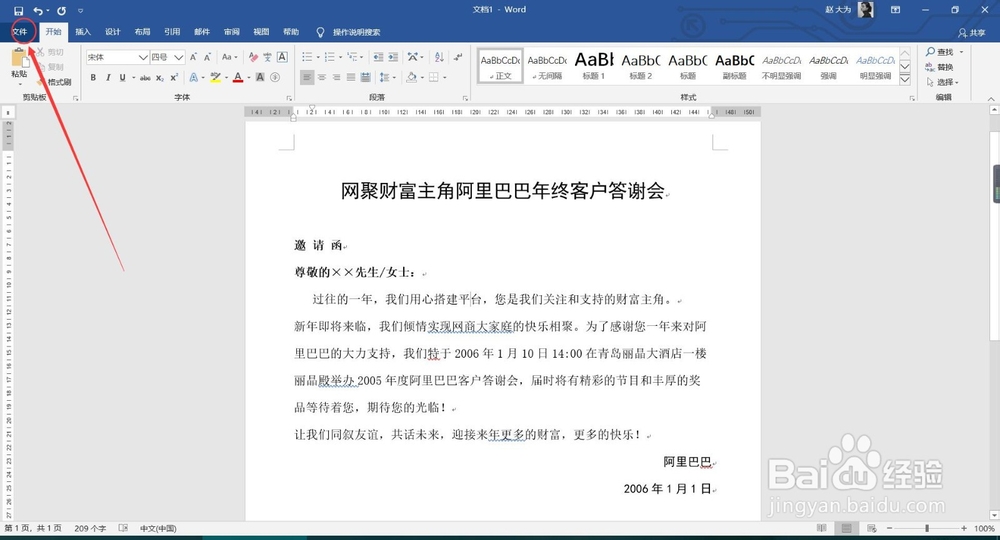The height and width of the screenshot is (540, 1000).
Task: Toggle Underline formatting
Action: tap(122, 78)
